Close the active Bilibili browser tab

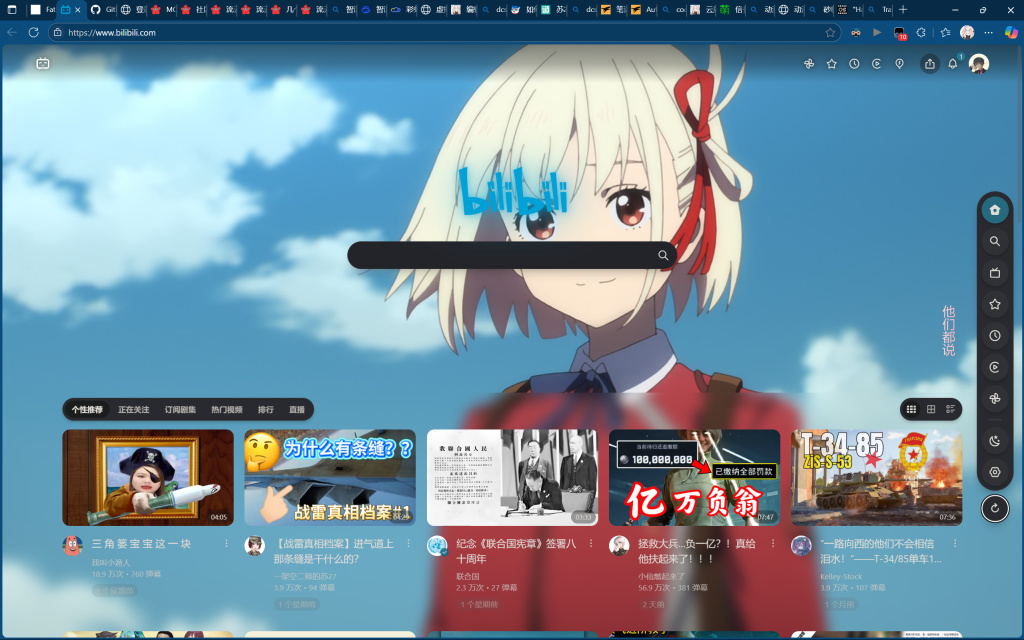[78, 10]
